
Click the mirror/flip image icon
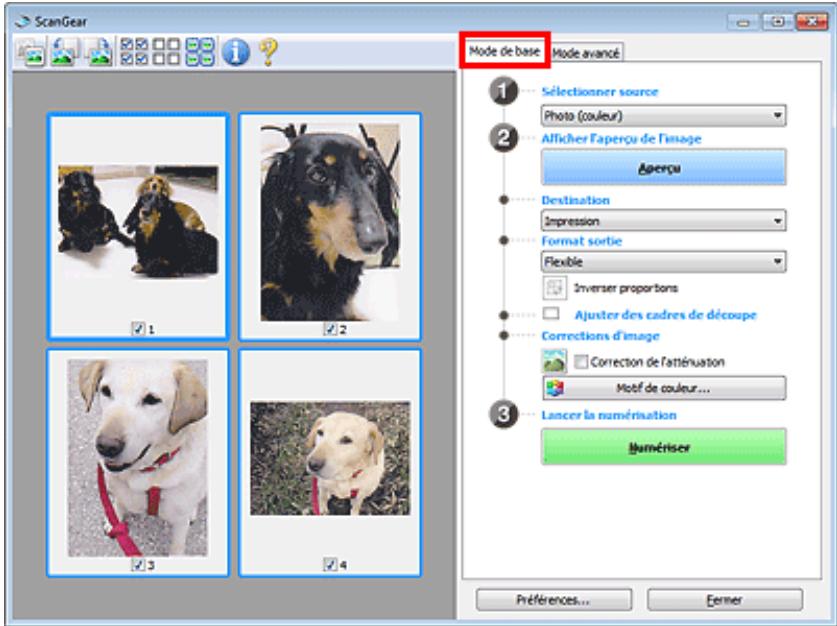tap(28, 45)
